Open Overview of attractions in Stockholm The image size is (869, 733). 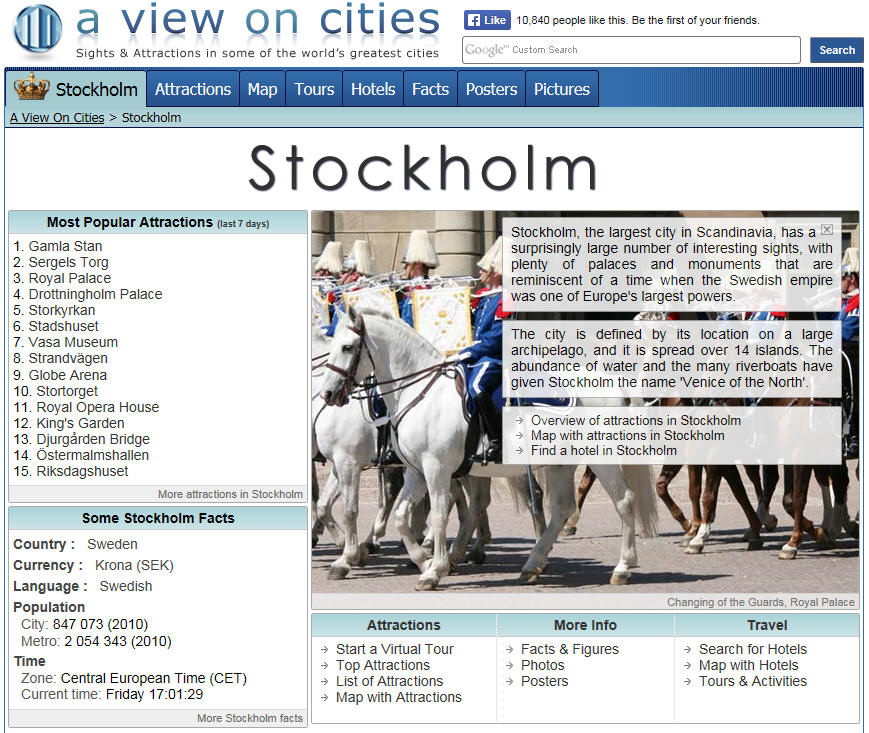click(636, 421)
